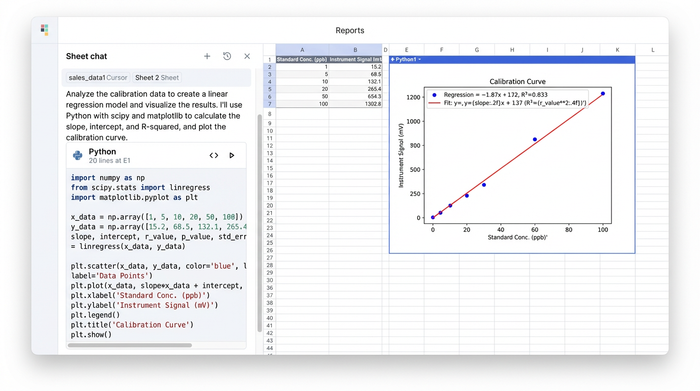Click cell A7 containing 100

pyautogui.click(x=302, y=104)
